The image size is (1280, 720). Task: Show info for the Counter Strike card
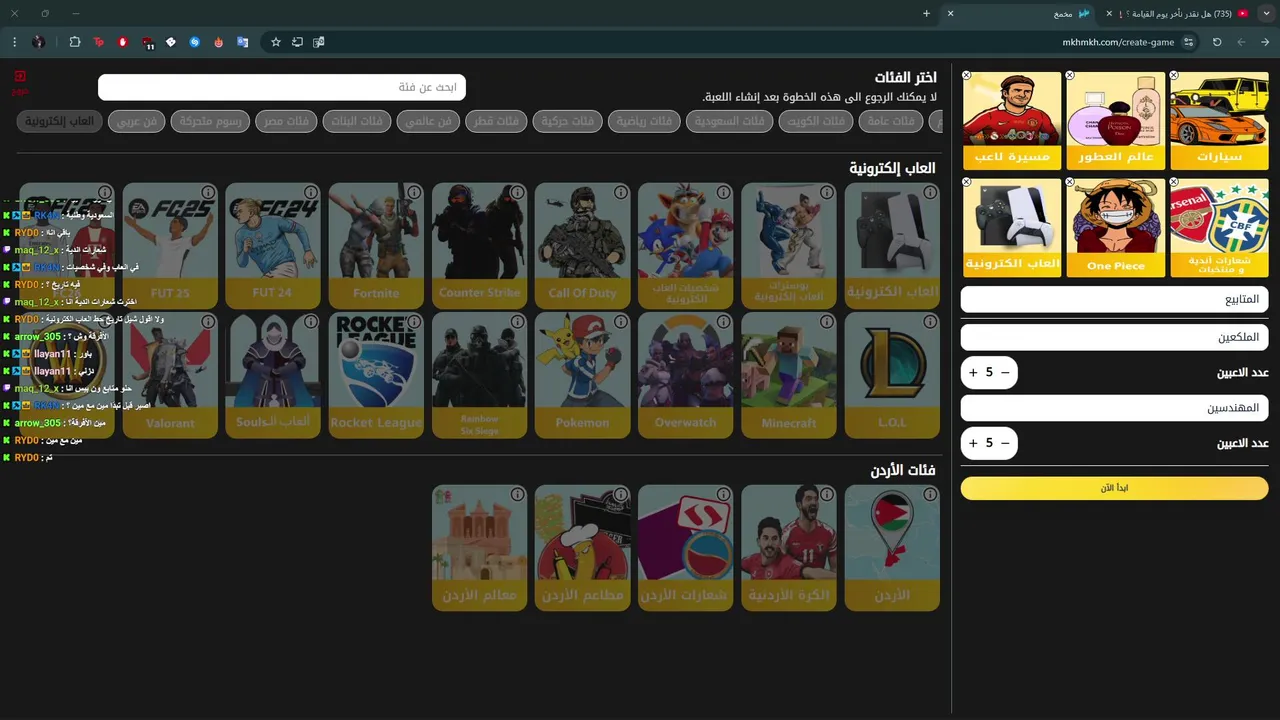tap(517, 192)
